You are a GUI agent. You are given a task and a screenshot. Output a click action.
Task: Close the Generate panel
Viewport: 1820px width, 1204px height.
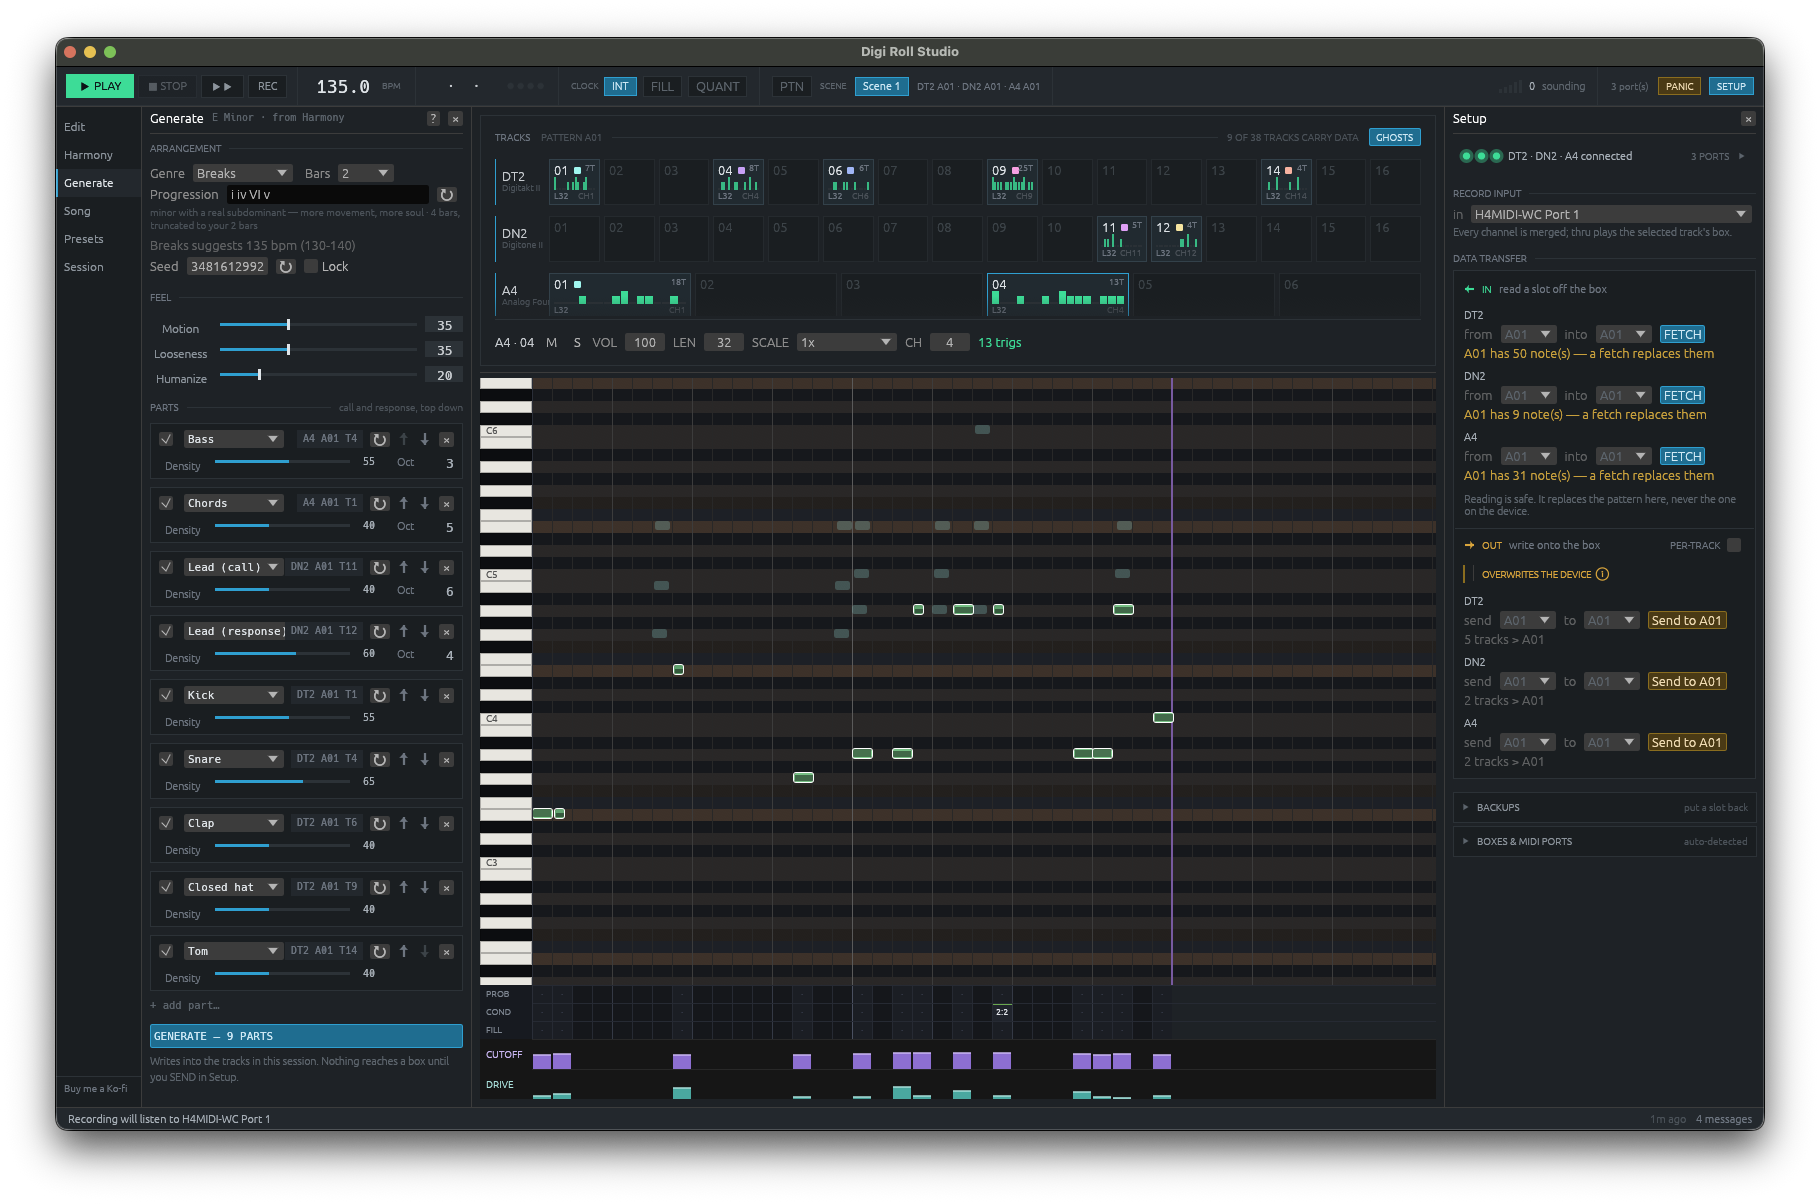coord(455,119)
